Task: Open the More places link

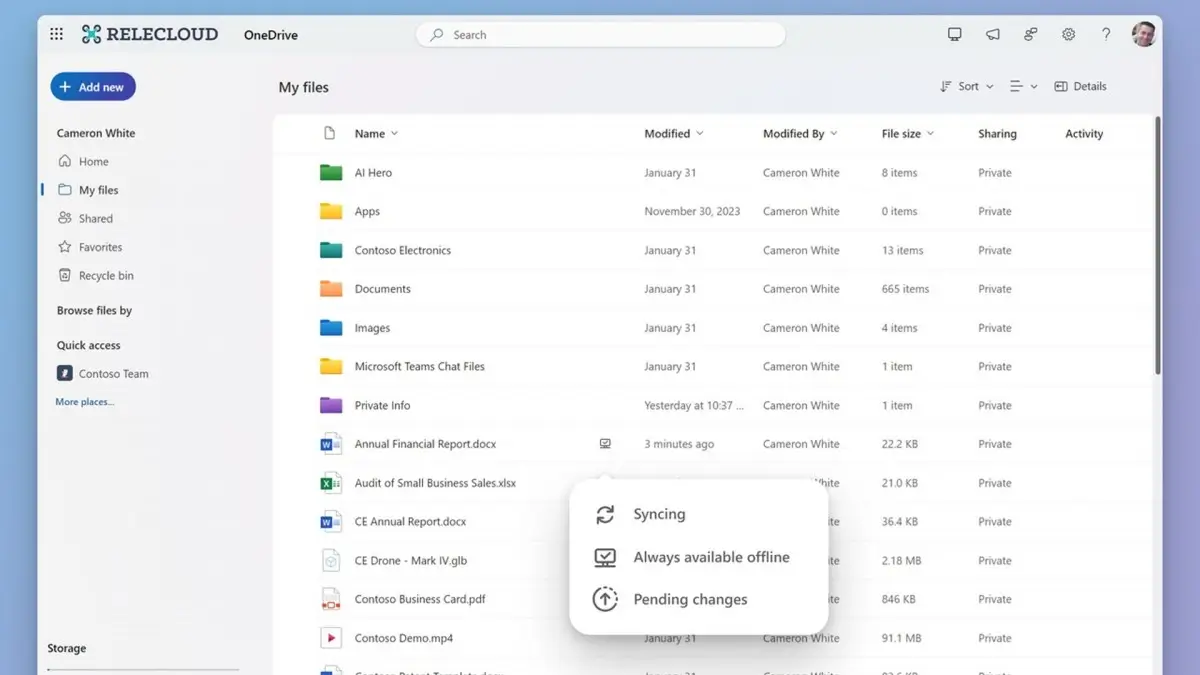Action: [x=85, y=402]
